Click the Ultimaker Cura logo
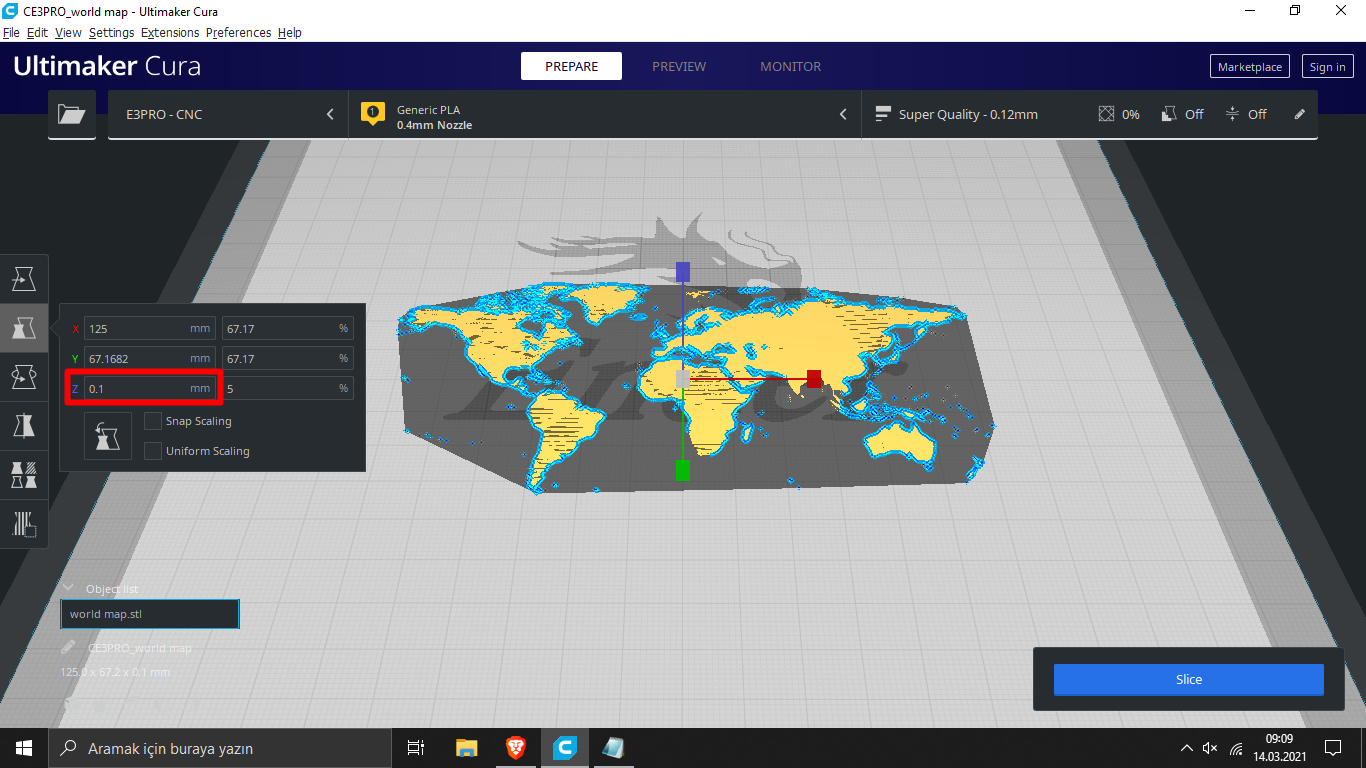 pos(107,66)
